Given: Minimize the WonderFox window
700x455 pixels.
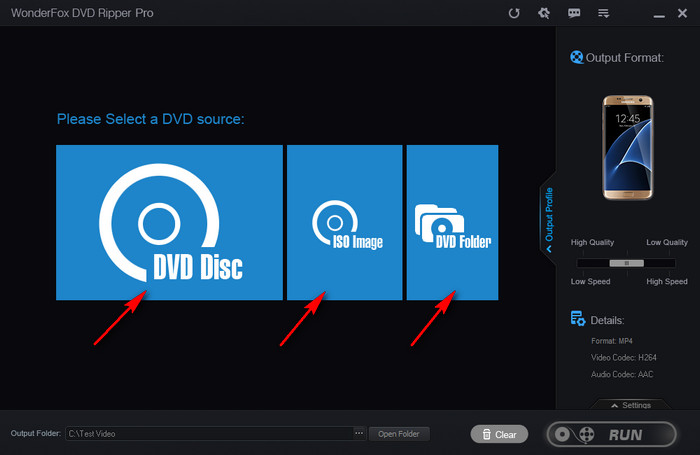Looking at the screenshot, I should (x=659, y=14).
